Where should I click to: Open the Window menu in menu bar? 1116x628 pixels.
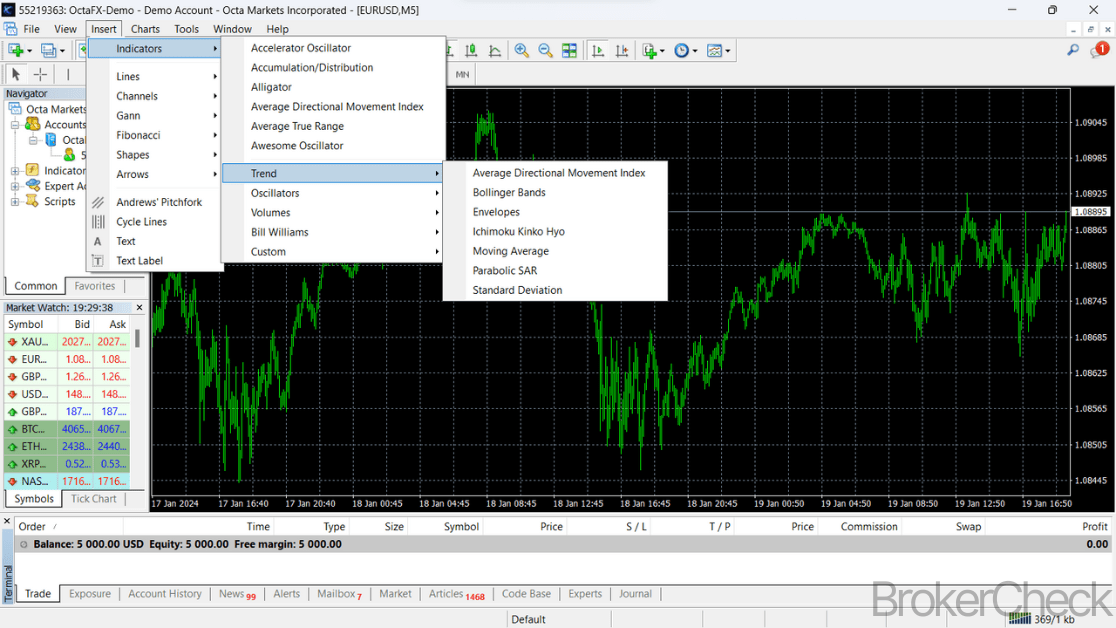coord(233,29)
